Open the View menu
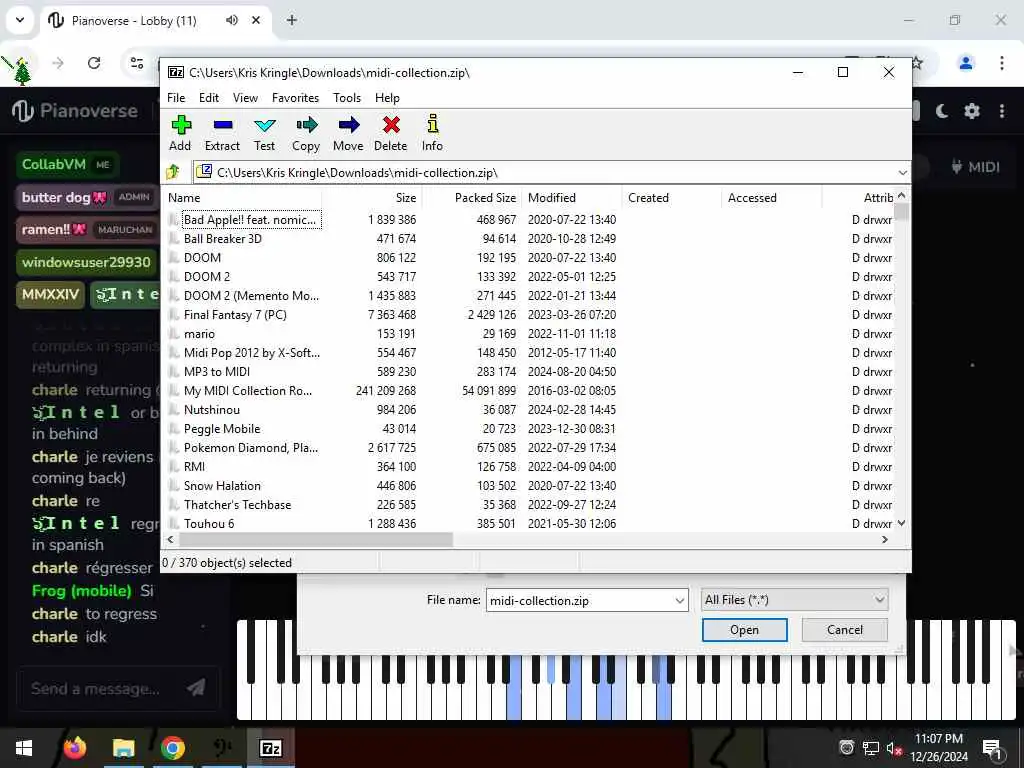 (245, 98)
